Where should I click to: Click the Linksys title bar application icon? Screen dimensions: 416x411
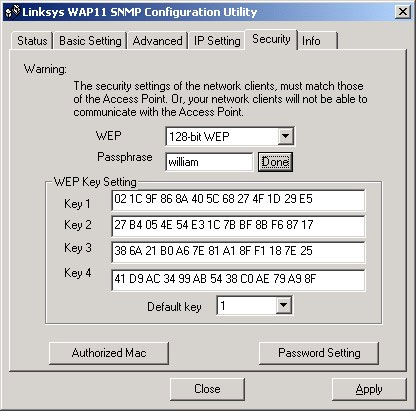pos(13,12)
